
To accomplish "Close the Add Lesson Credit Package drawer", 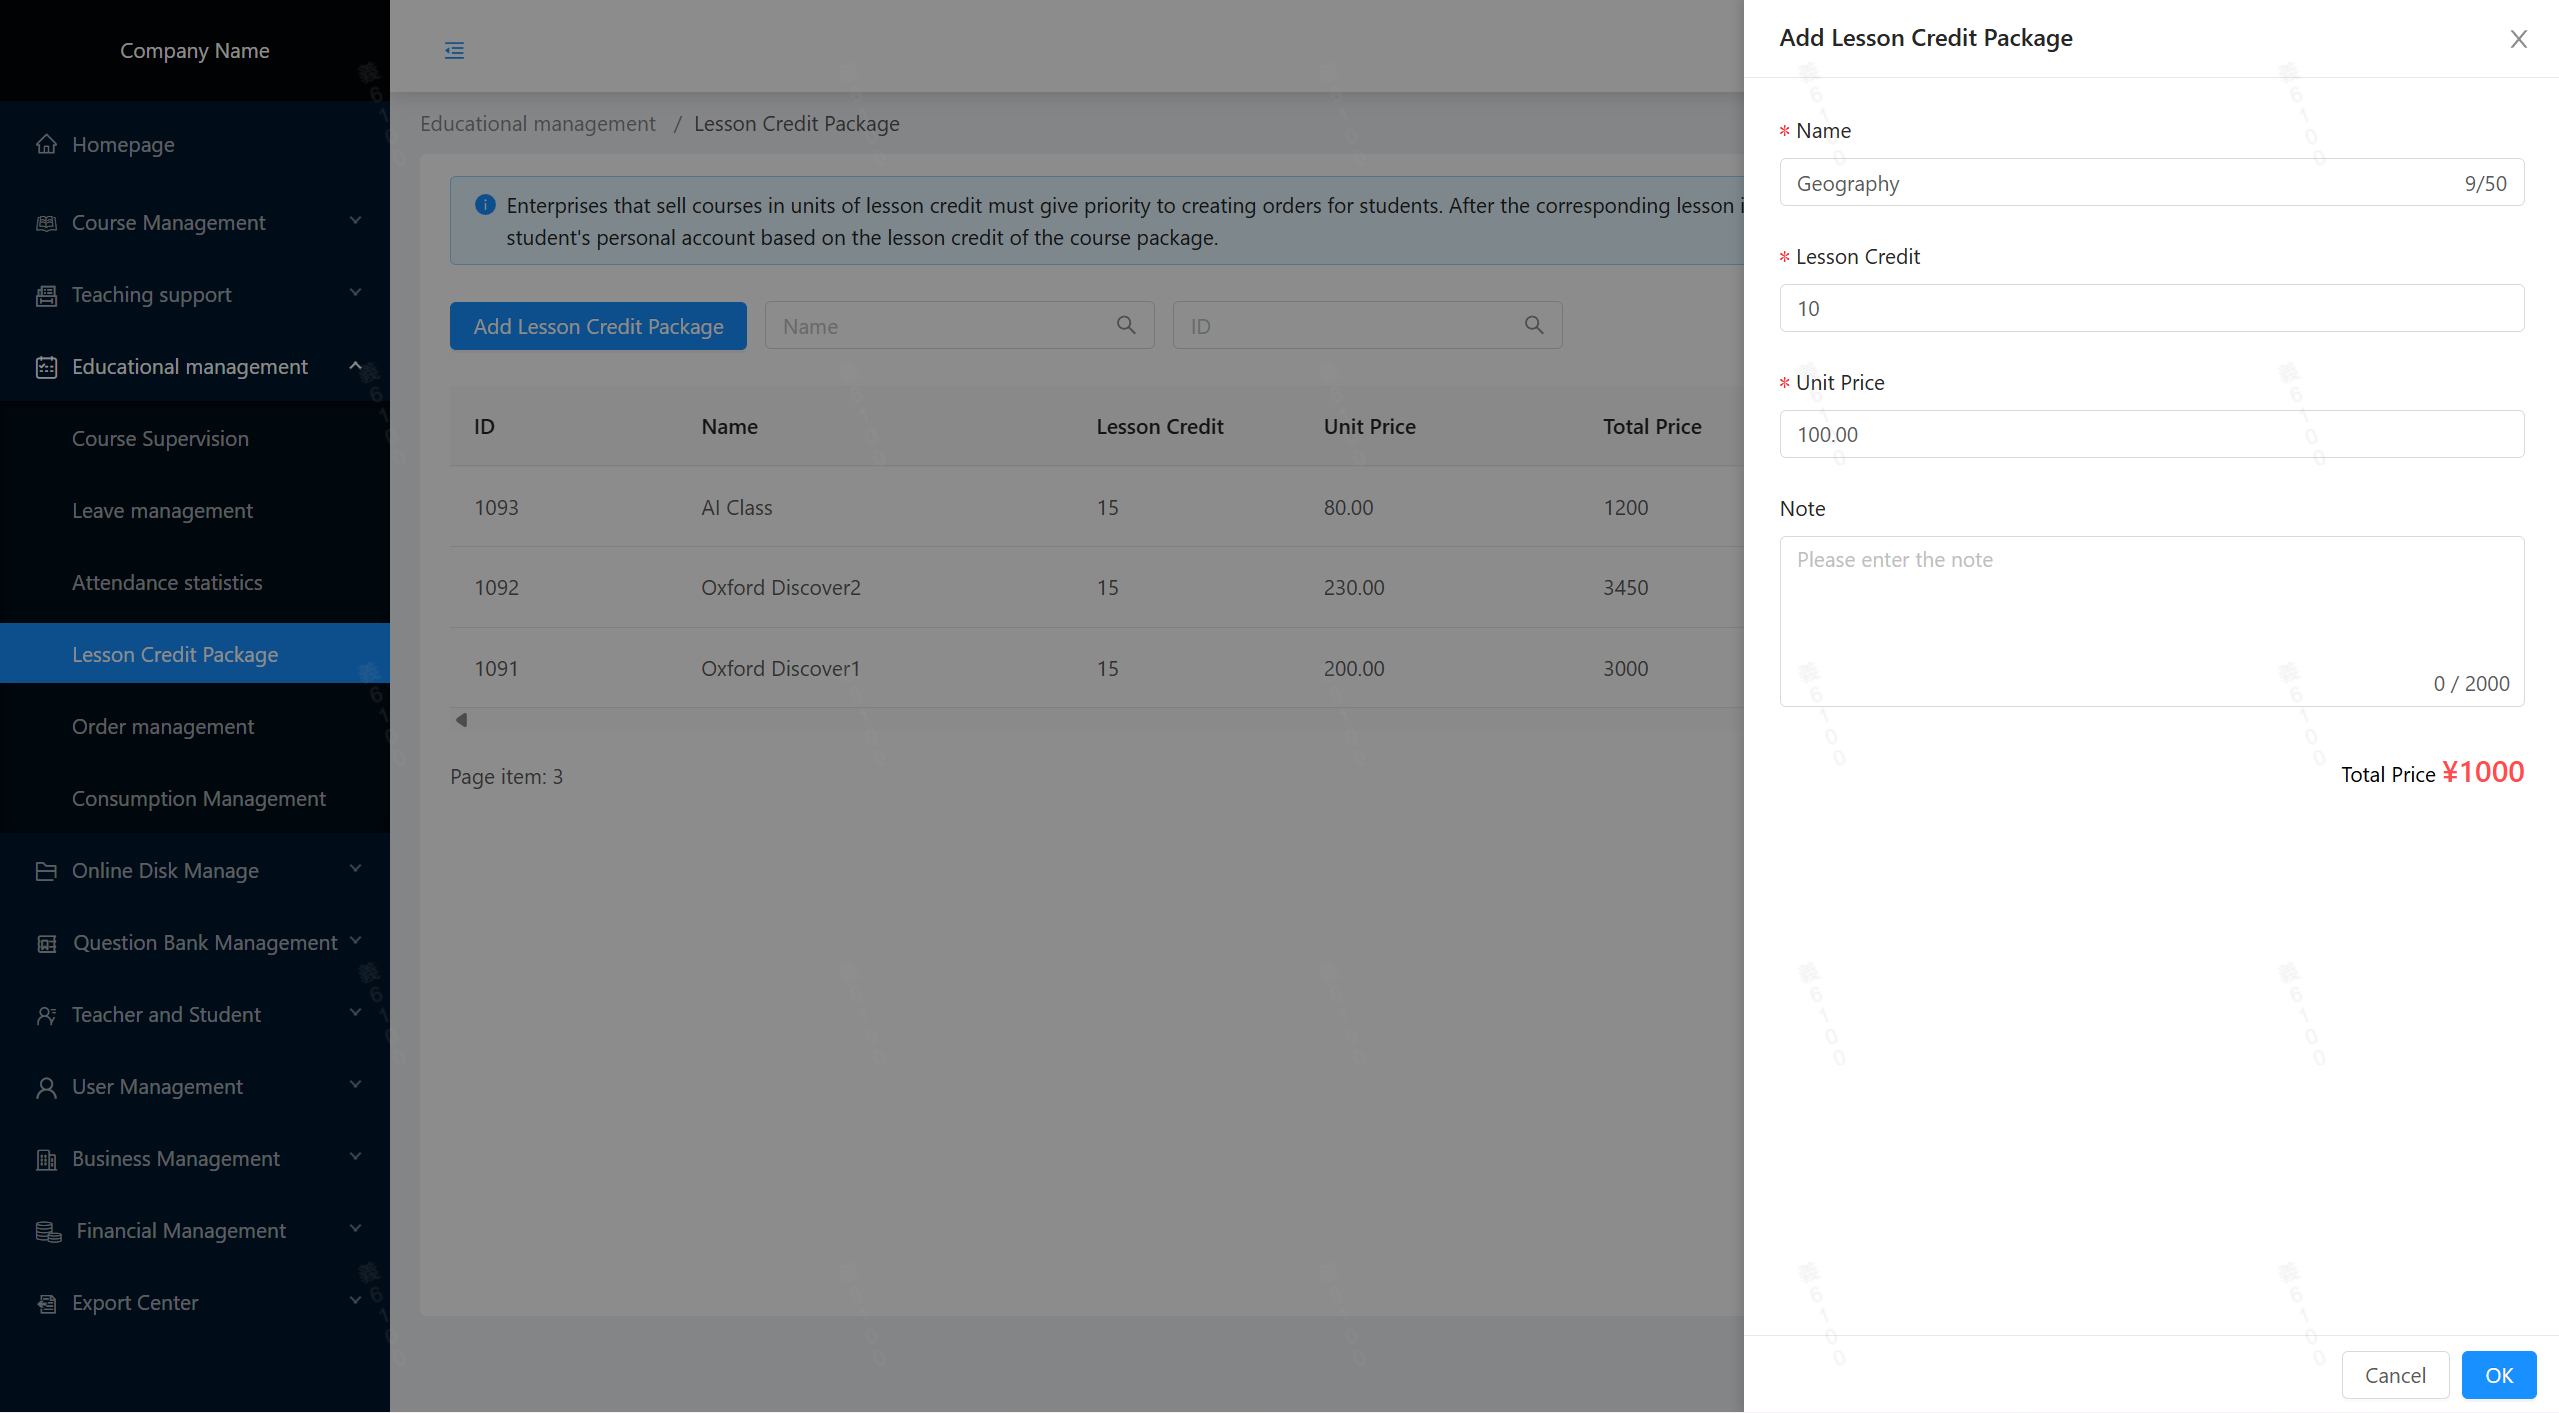I will (x=2518, y=38).
